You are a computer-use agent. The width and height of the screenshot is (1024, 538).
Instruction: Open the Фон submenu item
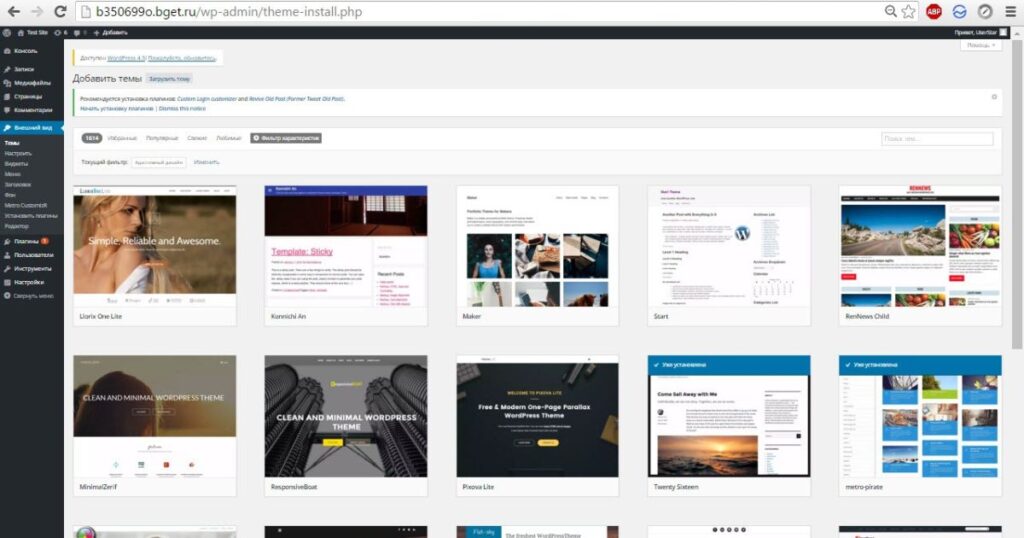(10, 195)
